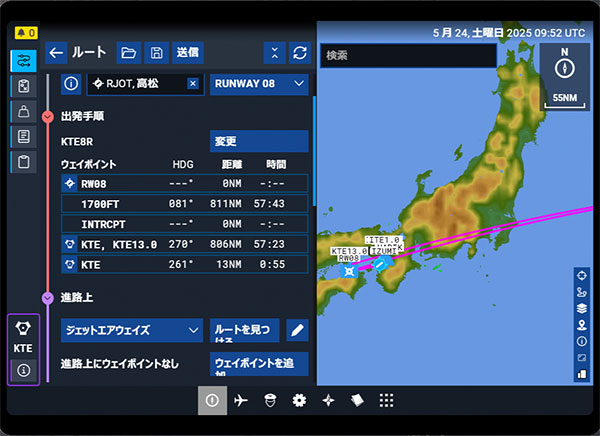Viewport: 600px width, 436px height.
Task: Open the four-point star tab in bottom bar
Action: pos(328,400)
